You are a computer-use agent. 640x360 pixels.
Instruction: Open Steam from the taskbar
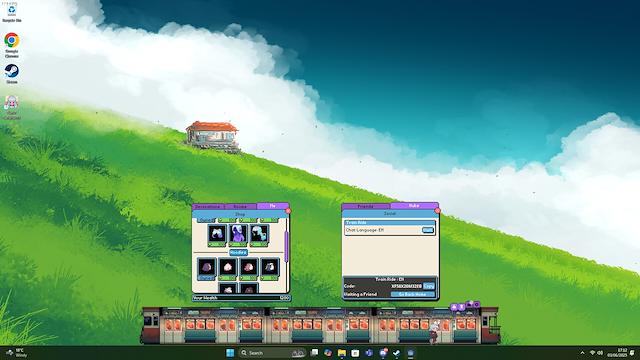[x=396, y=353]
